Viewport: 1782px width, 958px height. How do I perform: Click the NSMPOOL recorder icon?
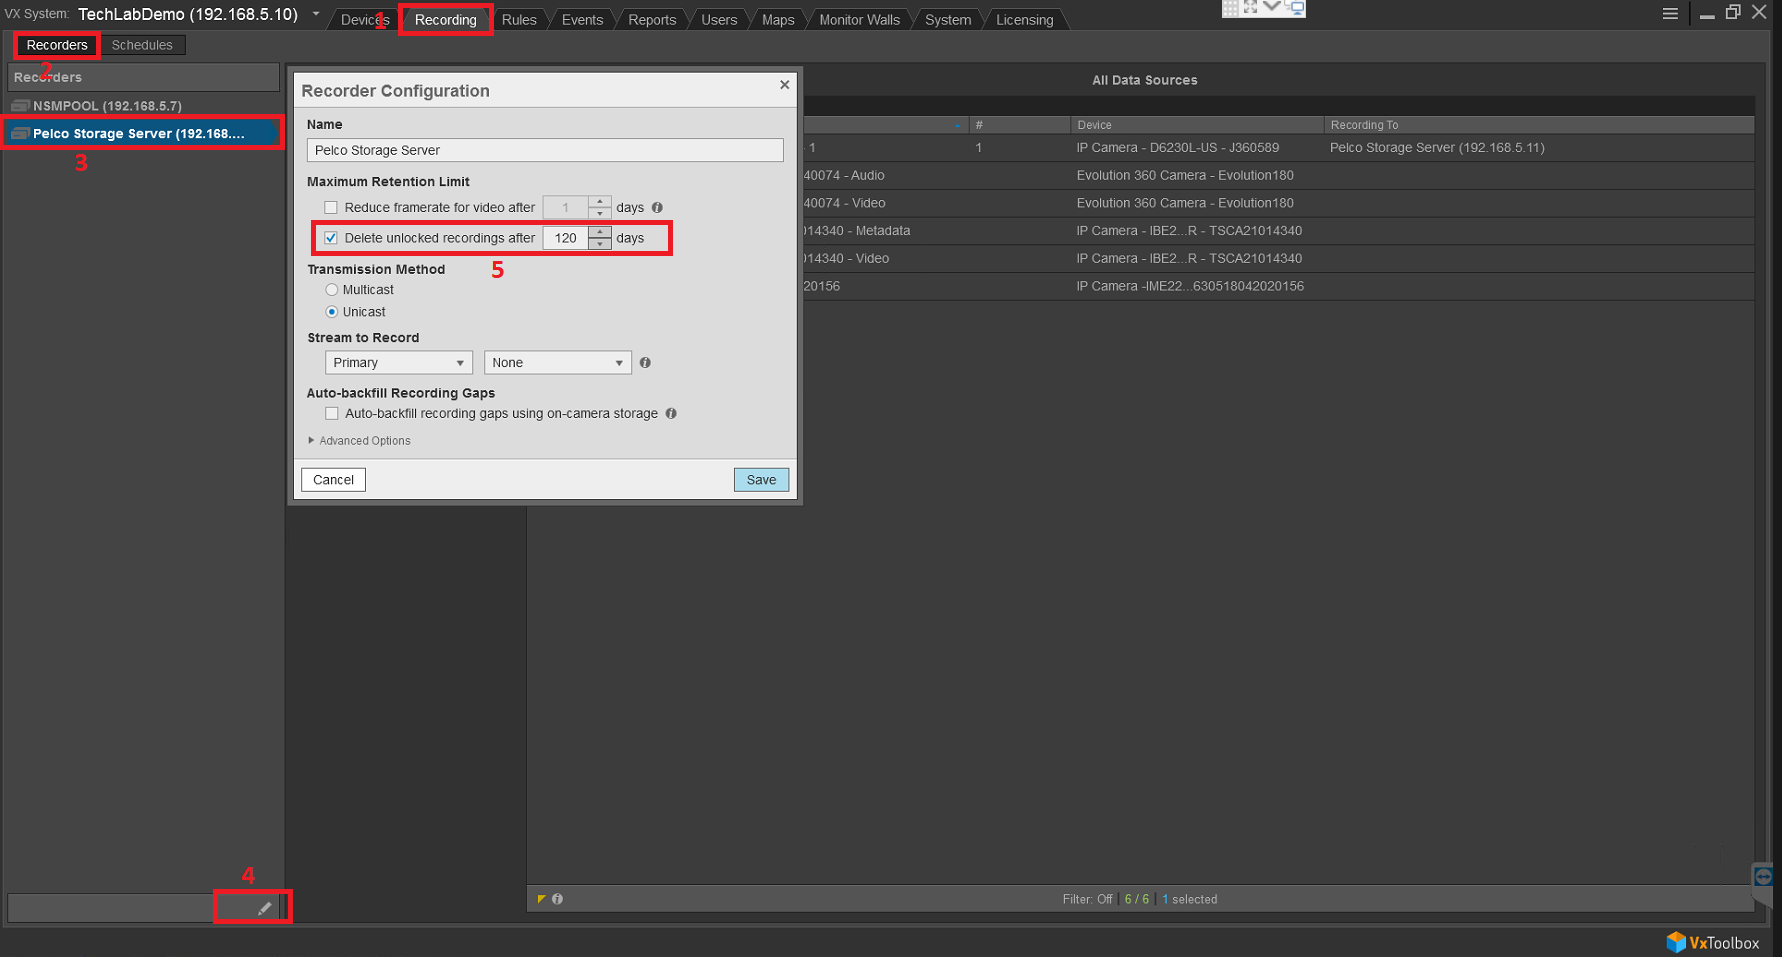[20, 105]
